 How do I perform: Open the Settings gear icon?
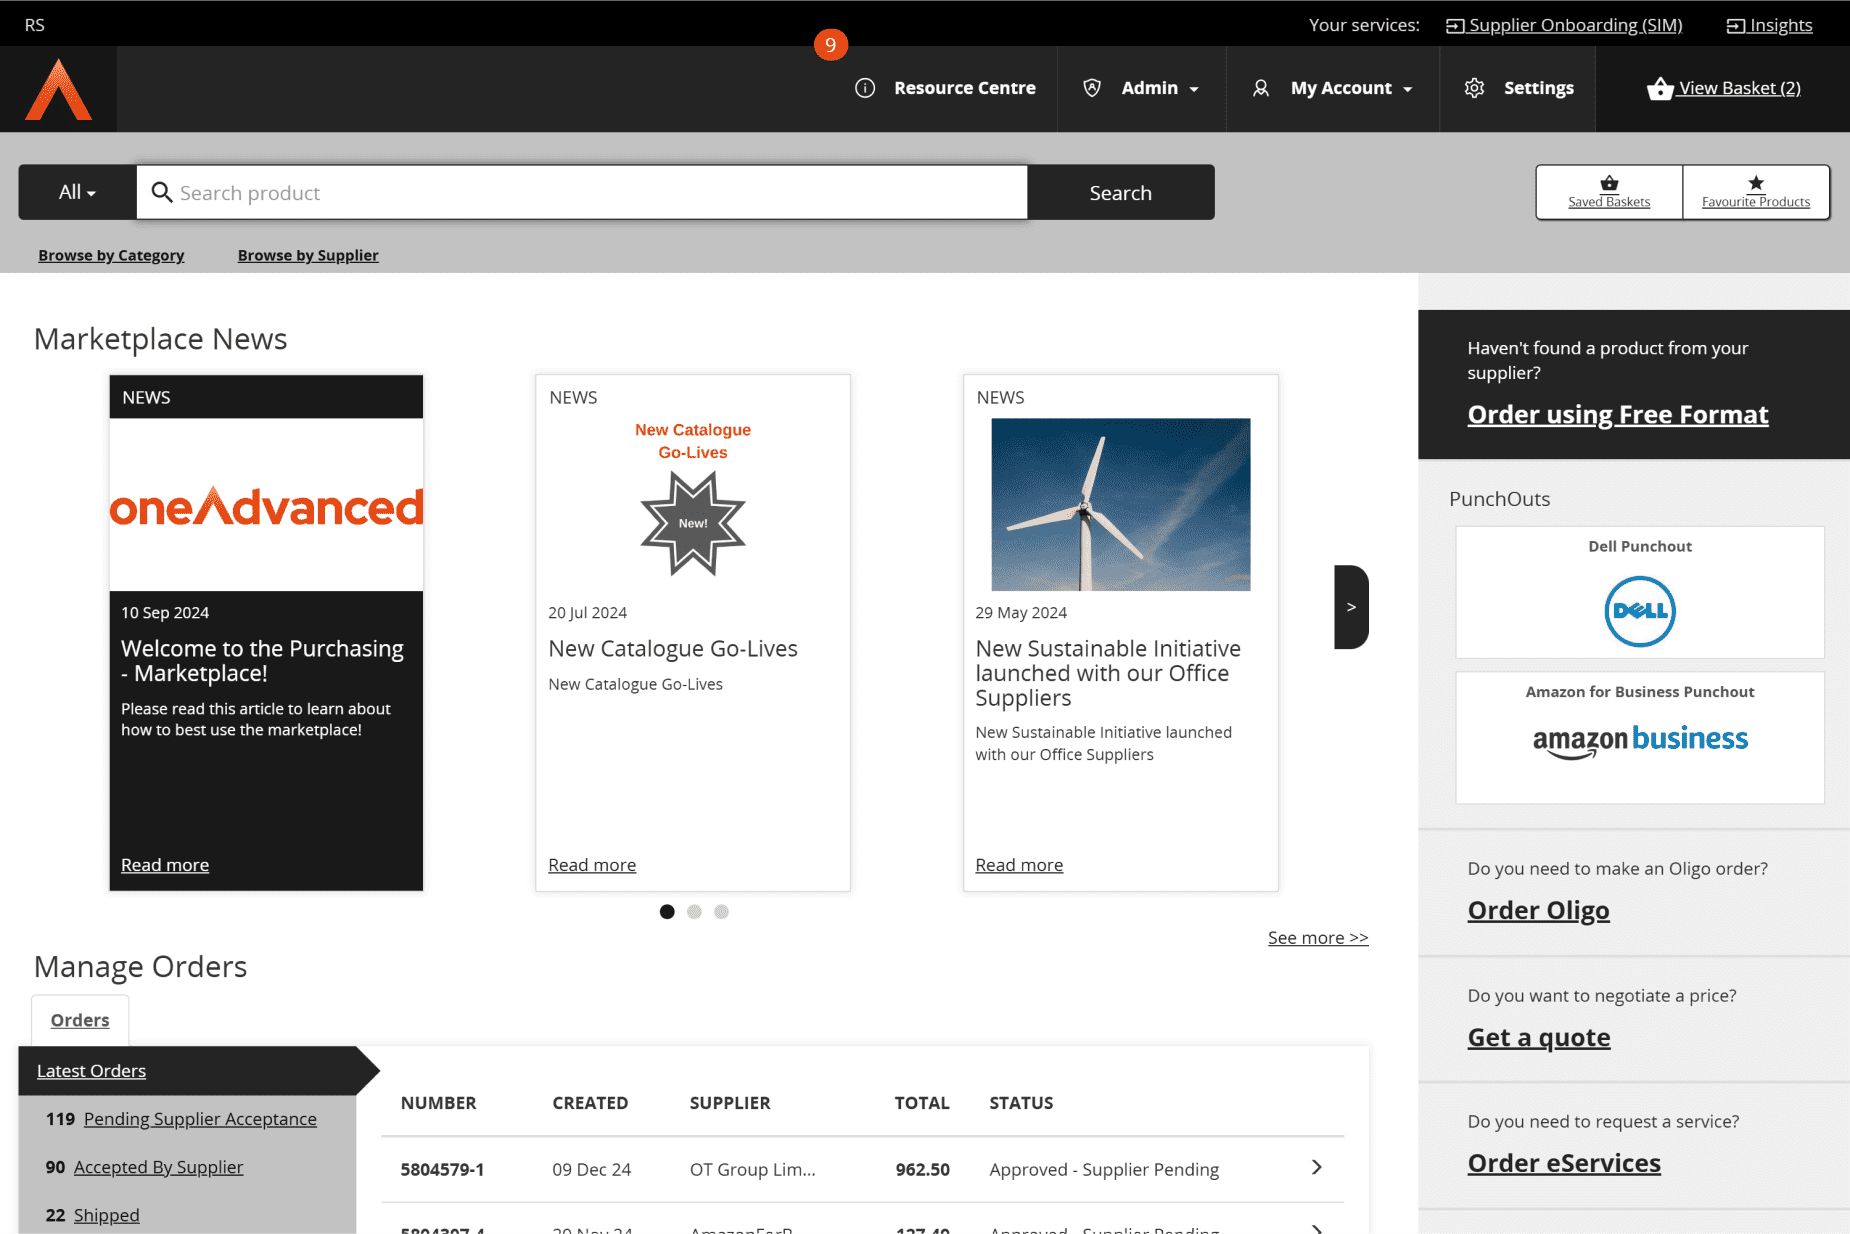1474,88
